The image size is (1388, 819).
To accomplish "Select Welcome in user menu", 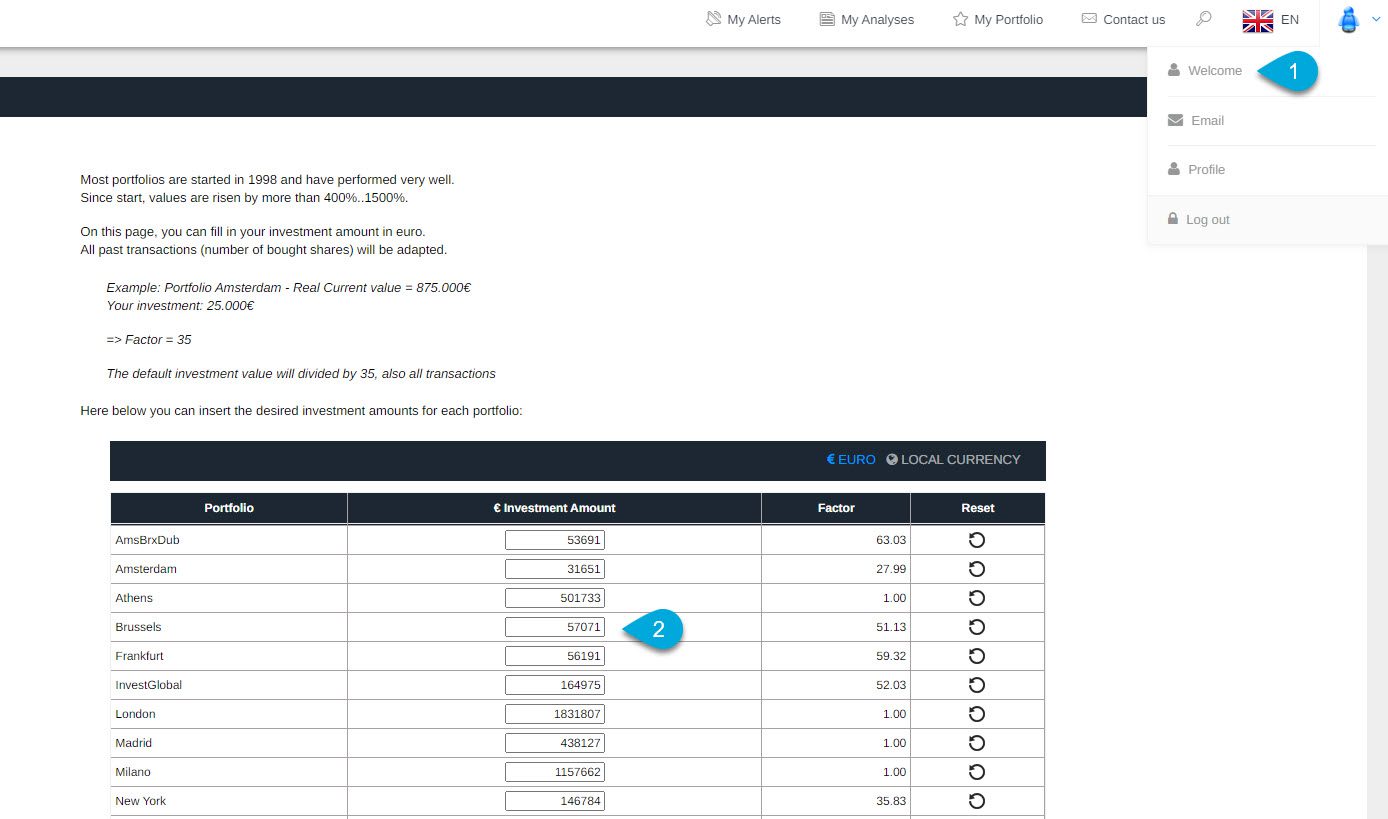I will coord(1214,71).
